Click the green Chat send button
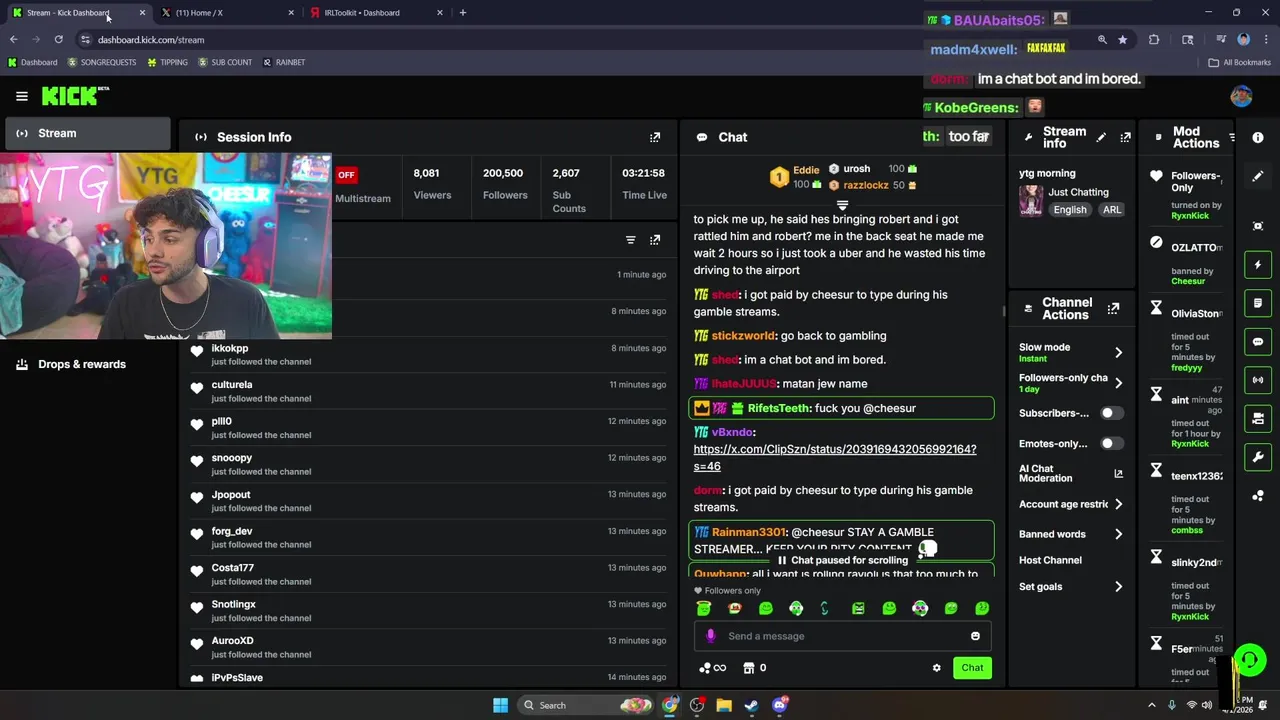1280x720 pixels. coord(972,668)
